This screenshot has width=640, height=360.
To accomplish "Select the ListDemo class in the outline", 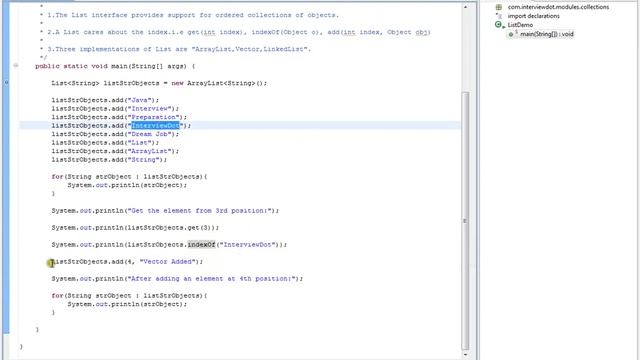I will 520,25.
